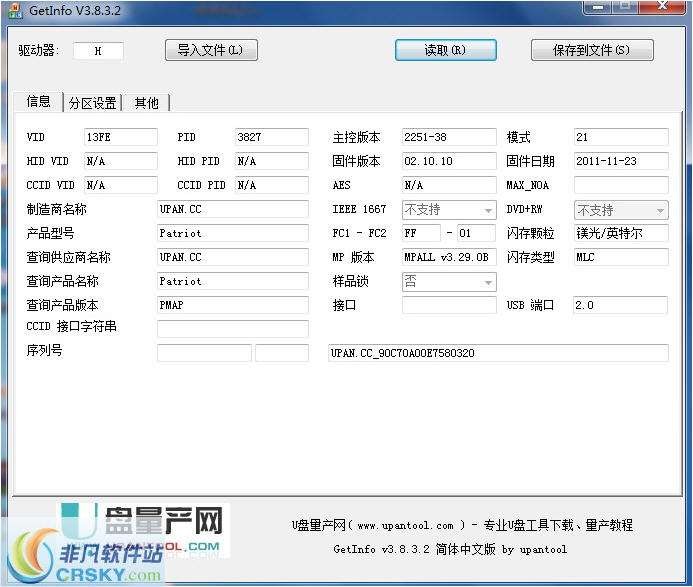693x587 pixels.
Task: Expand the DVD+RW dropdown
Action: click(621, 210)
